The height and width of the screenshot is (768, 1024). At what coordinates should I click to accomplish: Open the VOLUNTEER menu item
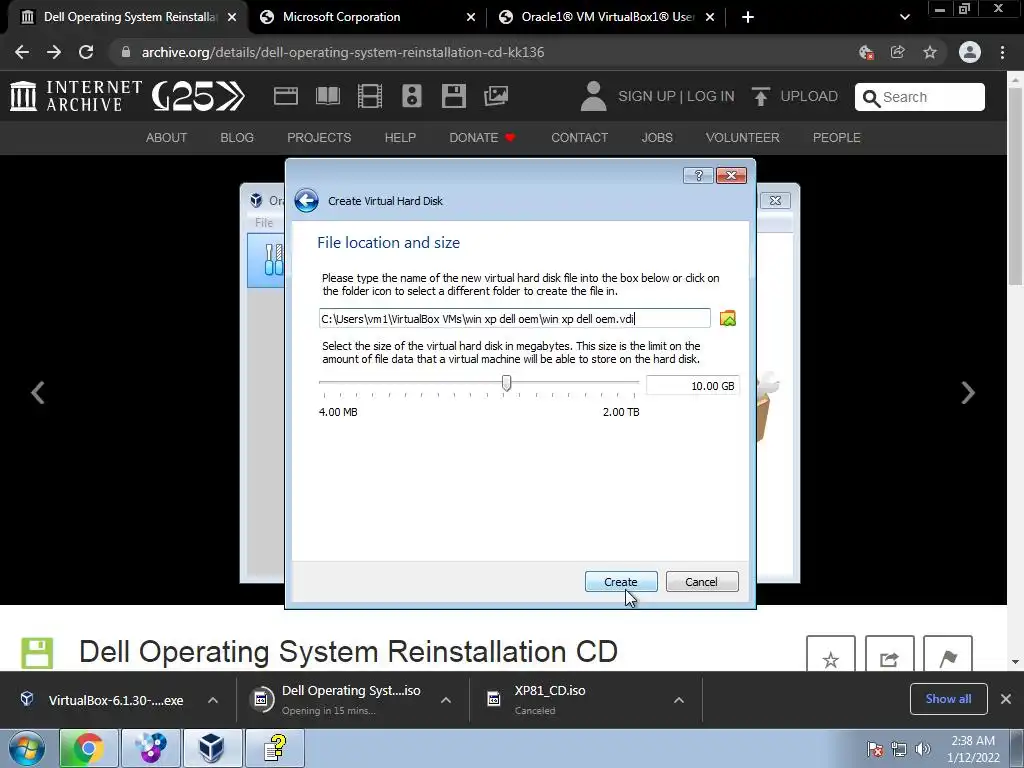[743, 138]
